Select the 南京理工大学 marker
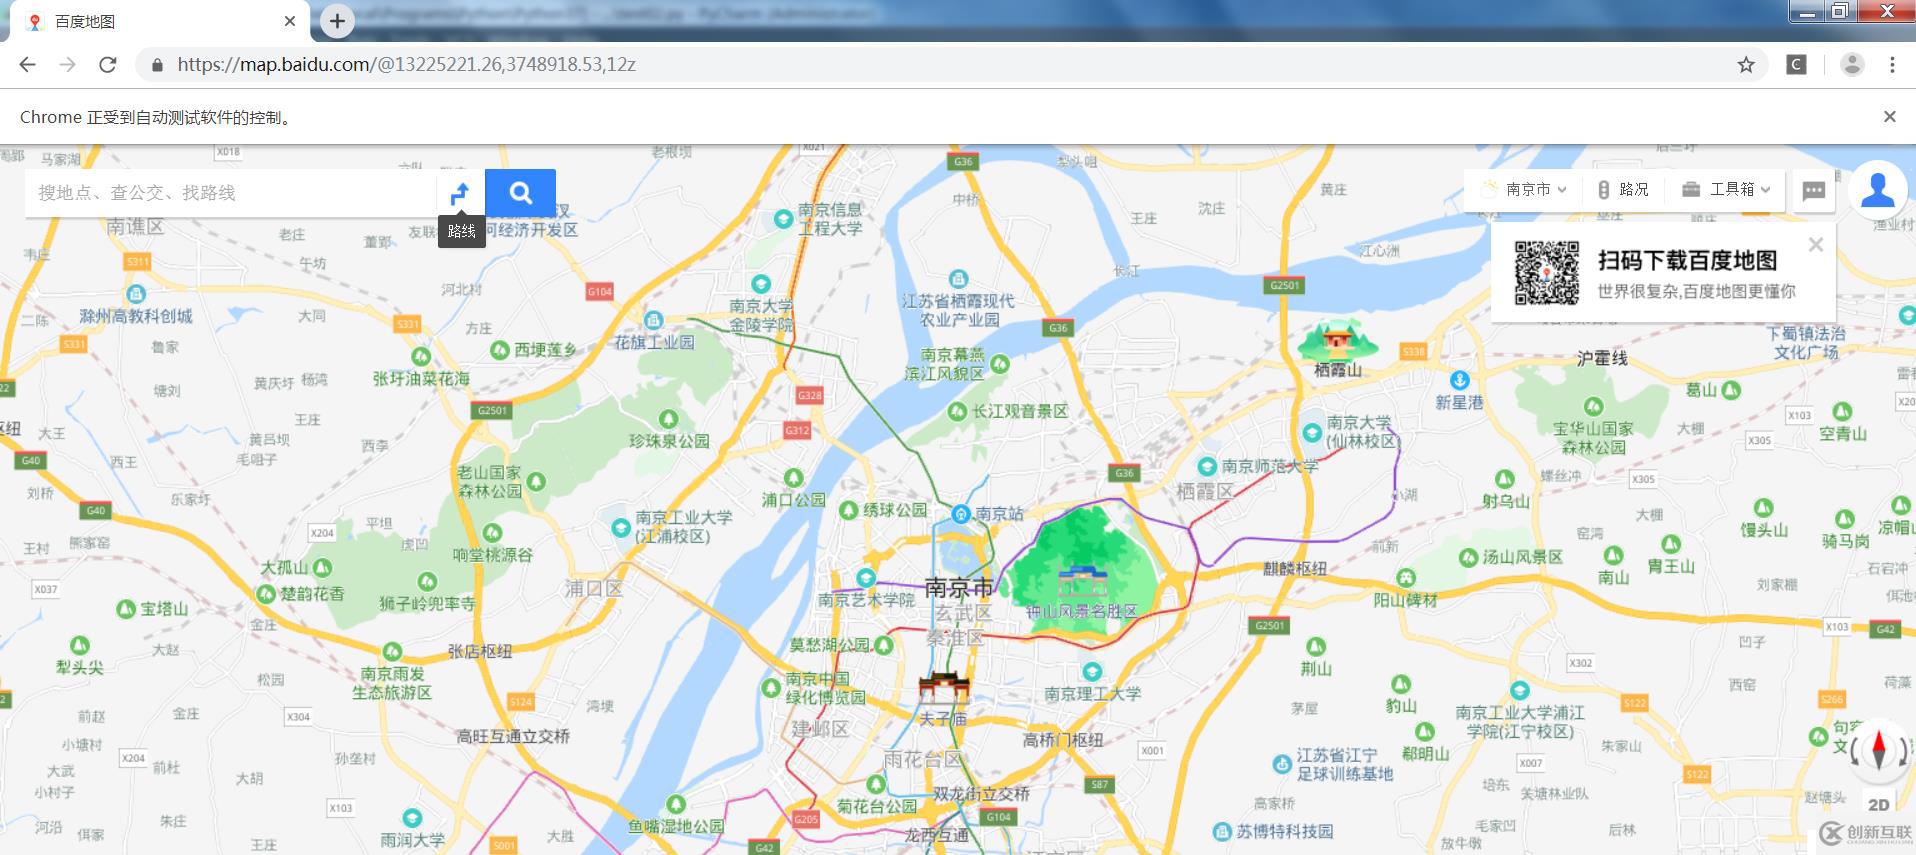Screen dimensions: 1916x855 point(1093,671)
